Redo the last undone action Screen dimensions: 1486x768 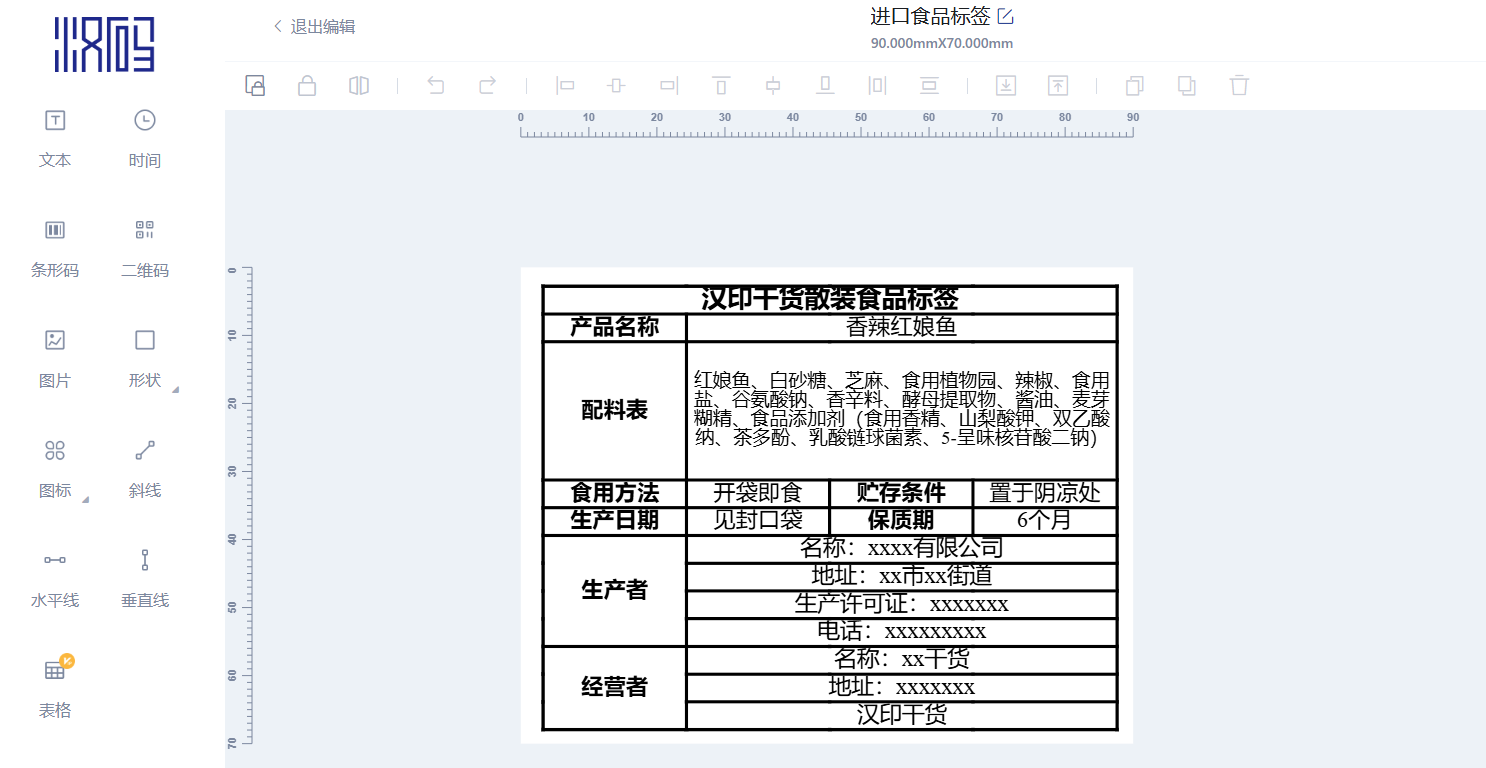click(x=487, y=85)
